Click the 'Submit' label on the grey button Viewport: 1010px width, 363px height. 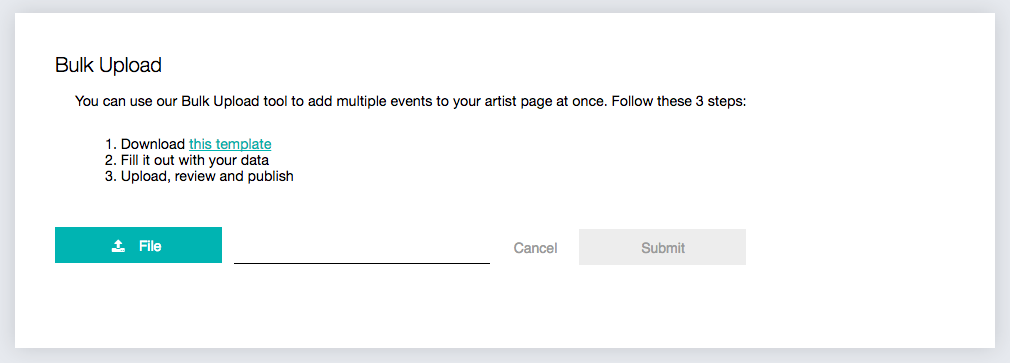(663, 248)
